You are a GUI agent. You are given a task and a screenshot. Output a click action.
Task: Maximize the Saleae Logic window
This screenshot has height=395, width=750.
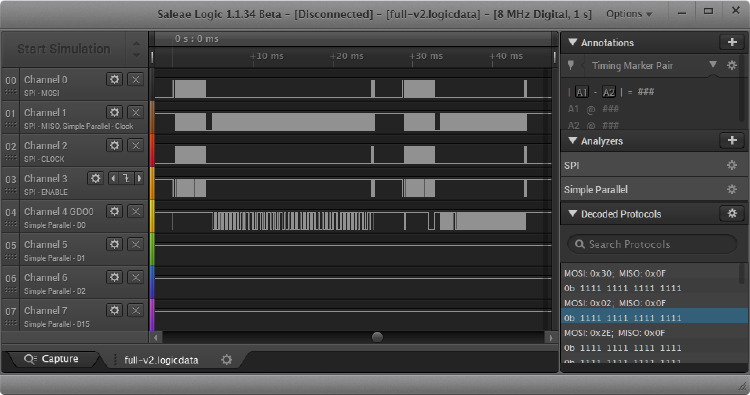708,11
